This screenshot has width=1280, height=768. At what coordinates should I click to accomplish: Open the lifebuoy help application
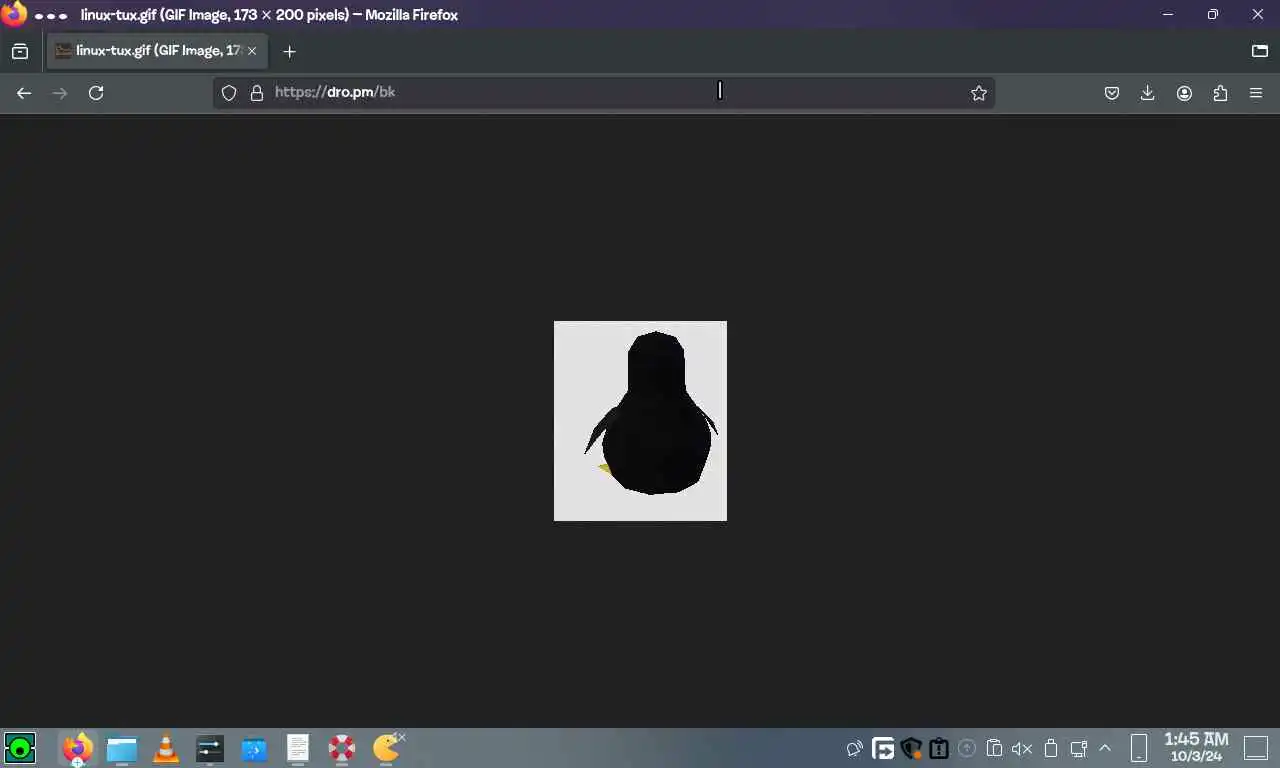[x=342, y=748]
